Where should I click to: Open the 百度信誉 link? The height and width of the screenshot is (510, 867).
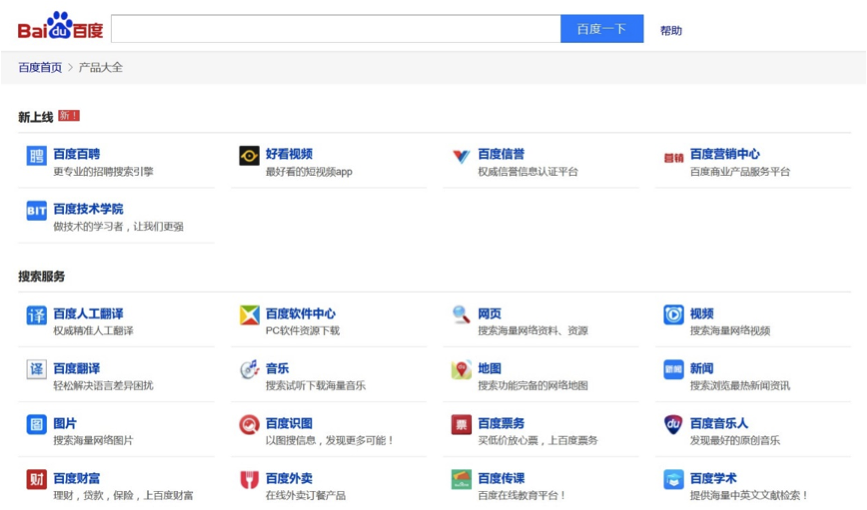[501, 154]
